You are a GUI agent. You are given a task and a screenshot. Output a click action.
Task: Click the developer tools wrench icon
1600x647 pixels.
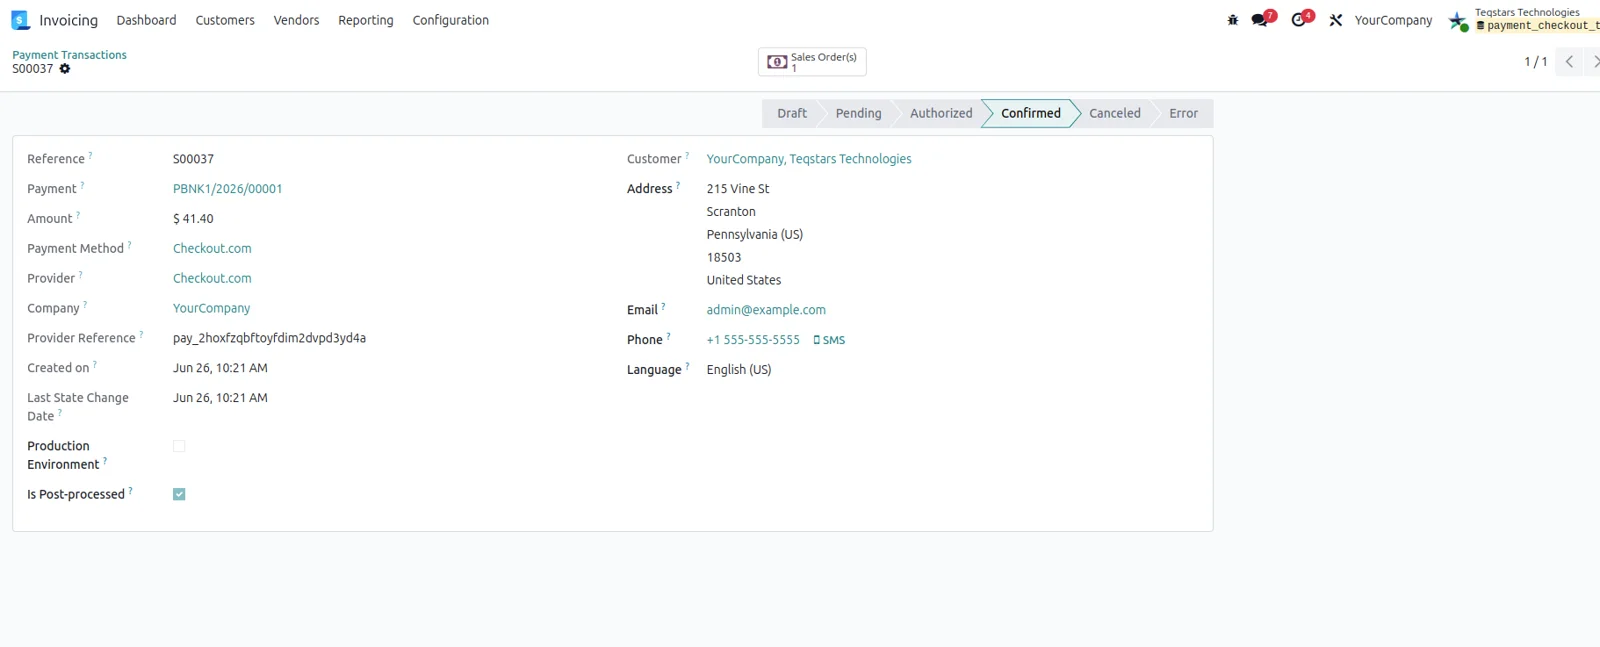click(x=1336, y=20)
